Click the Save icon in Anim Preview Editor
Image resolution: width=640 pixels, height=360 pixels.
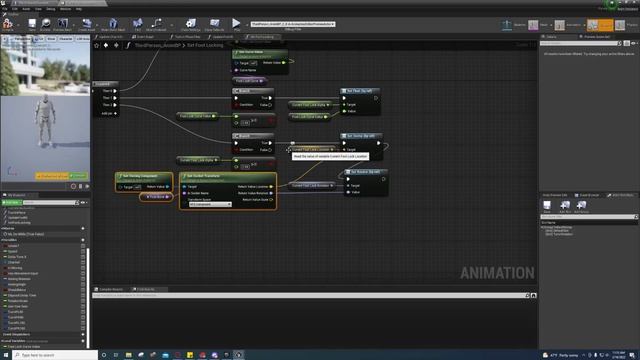click(x=547, y=206)
